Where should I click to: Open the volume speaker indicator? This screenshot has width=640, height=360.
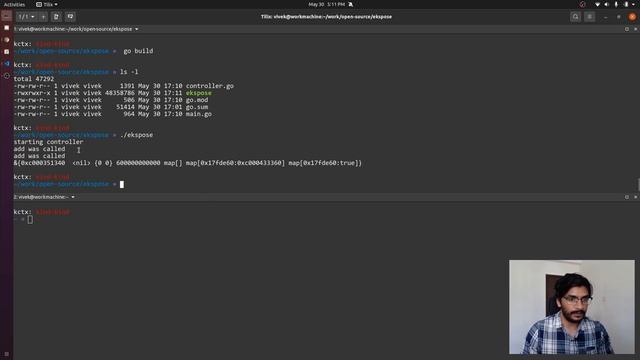pos(607,4)
